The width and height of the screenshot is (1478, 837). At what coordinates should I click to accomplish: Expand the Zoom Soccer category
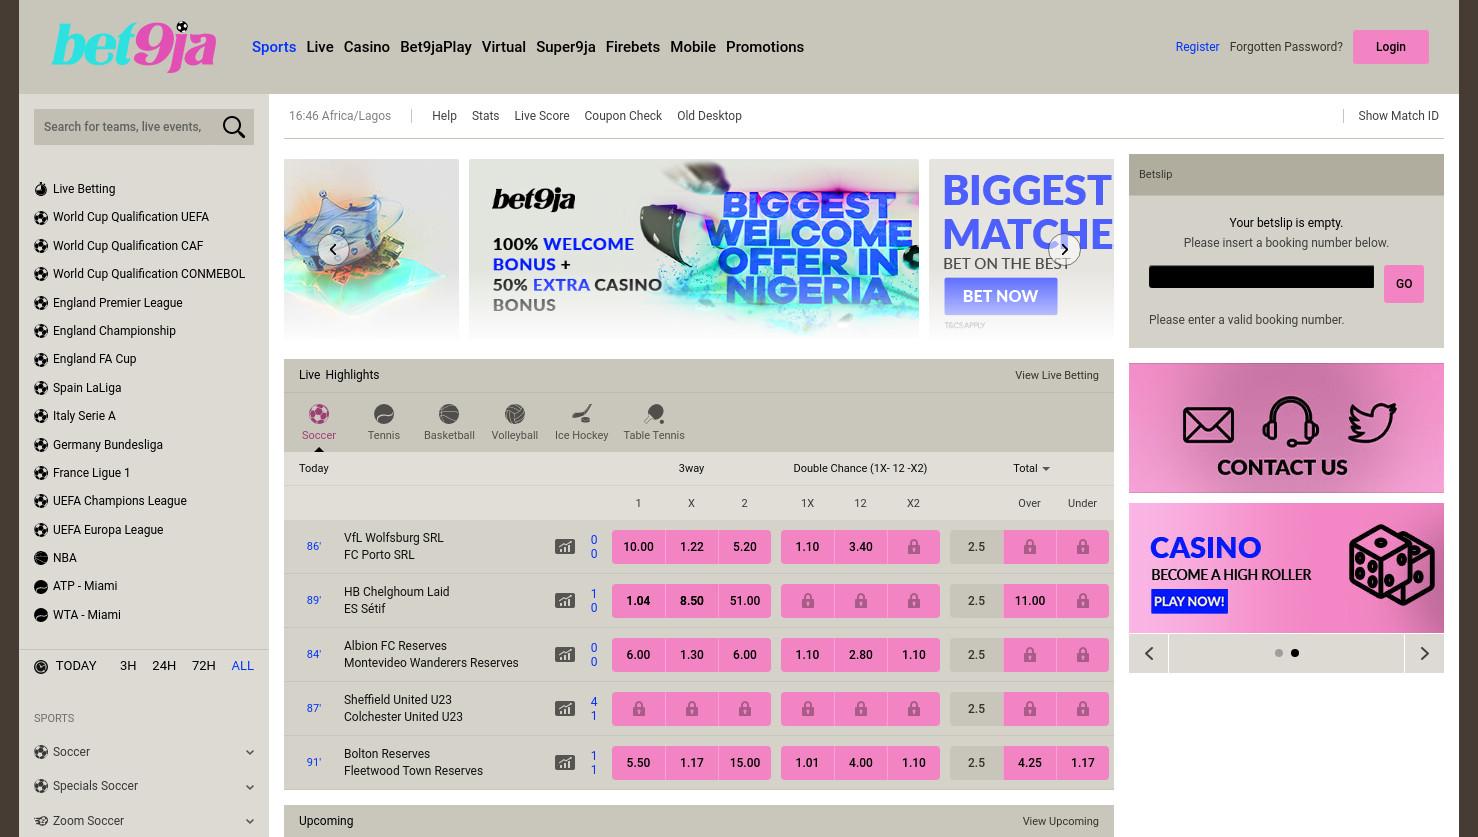pos(144,821)
